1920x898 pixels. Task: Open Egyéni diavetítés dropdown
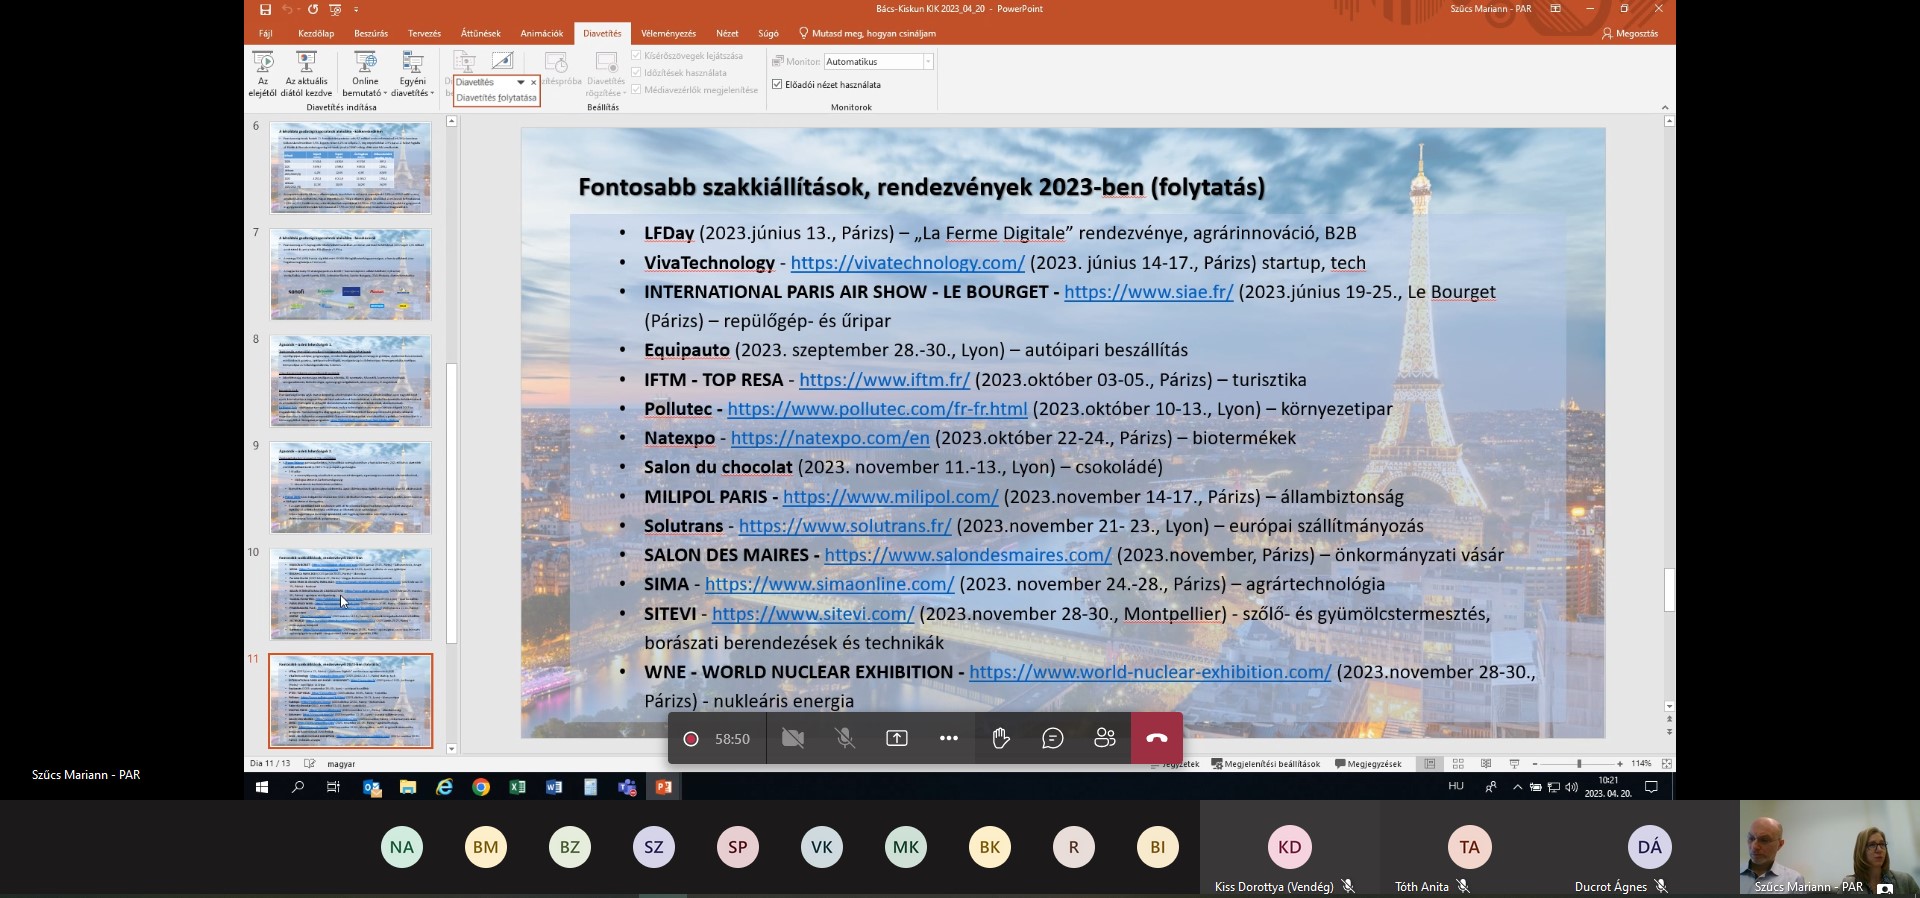click(412, 74)
